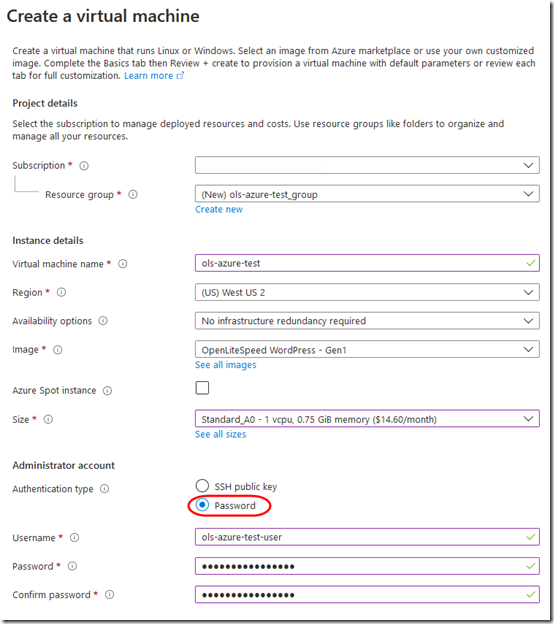Viewport: 554px width, 624px height.
Task: Select the Password authentication option
Action: tap(202, 505)
